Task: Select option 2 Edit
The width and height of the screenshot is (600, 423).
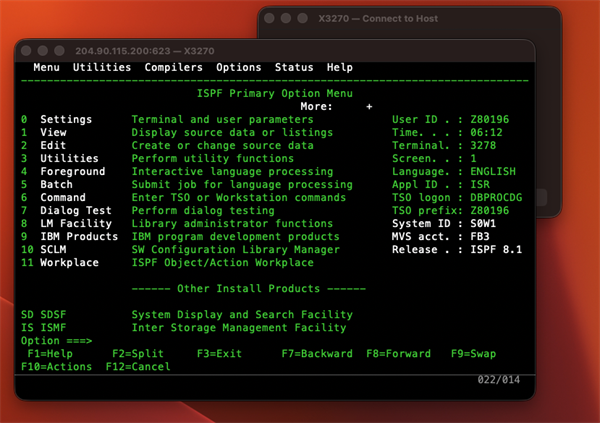Action: coord(43,145)
